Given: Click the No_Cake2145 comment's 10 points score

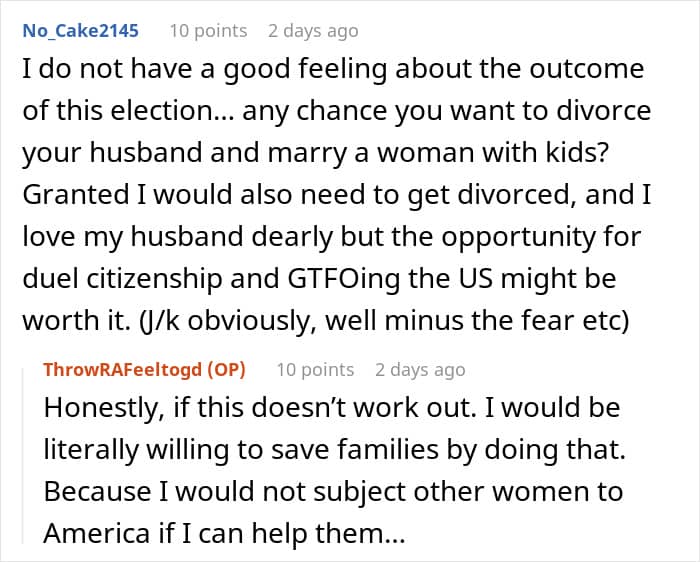Looking at the screenshot, I should (209, 30).
